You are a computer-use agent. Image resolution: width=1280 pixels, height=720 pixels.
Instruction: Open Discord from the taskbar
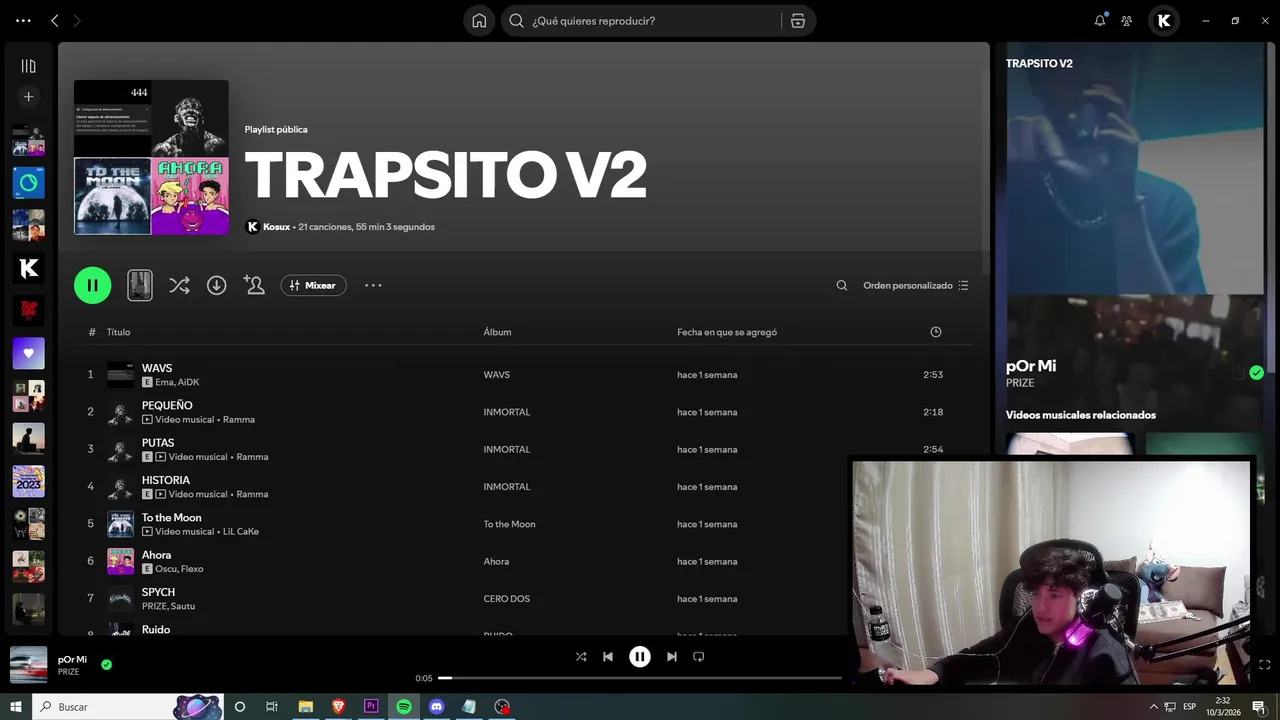[x=436, y=707]
